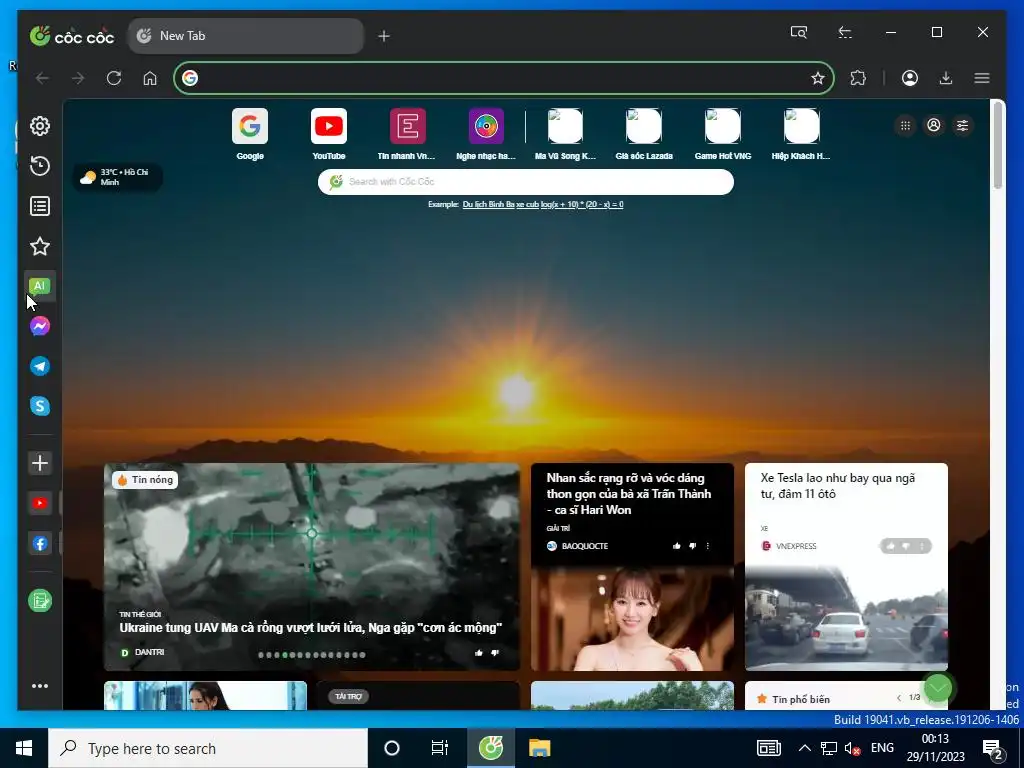
Task: Open the Windows Start menu
Action: pos(24,748)
